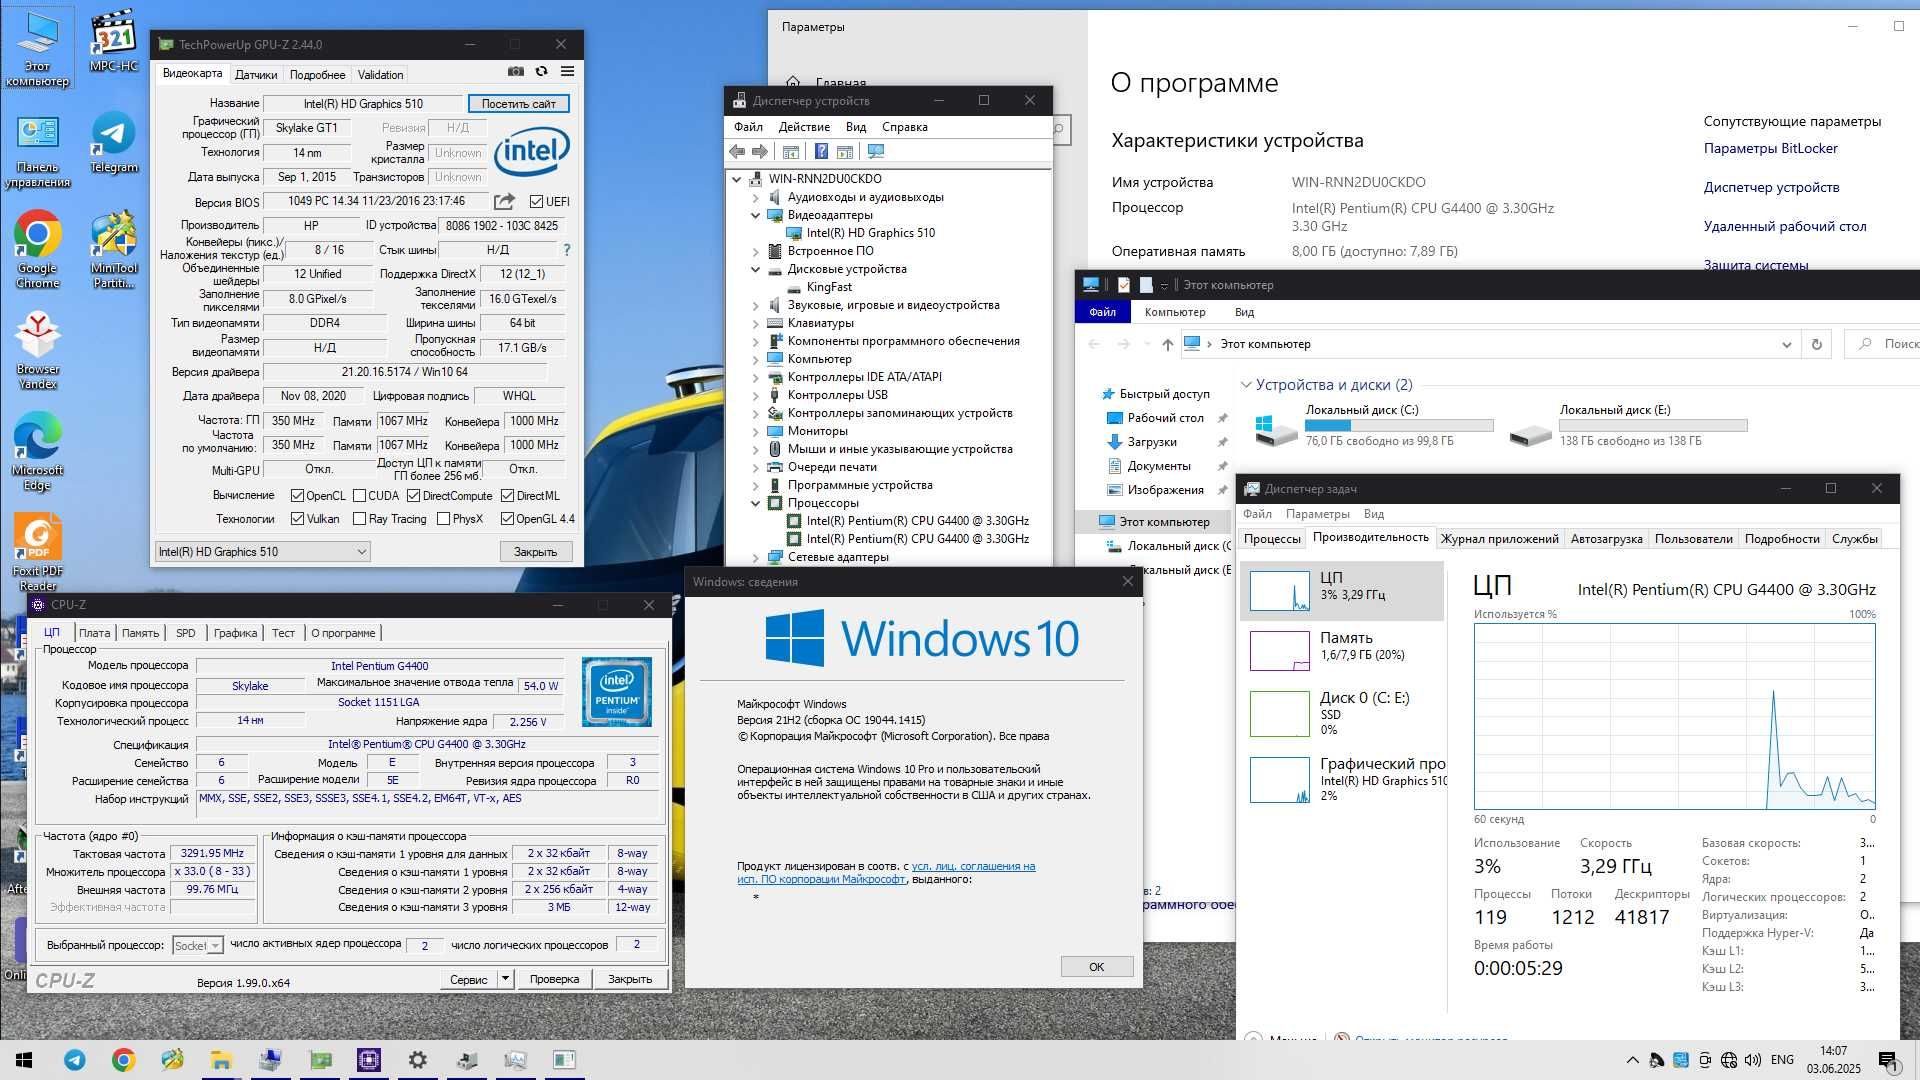This screenshot has height=1080, width=1920.
Task: Open the CPU-Z Сервис dropdown arrow
Action: (x=505, y=979)
